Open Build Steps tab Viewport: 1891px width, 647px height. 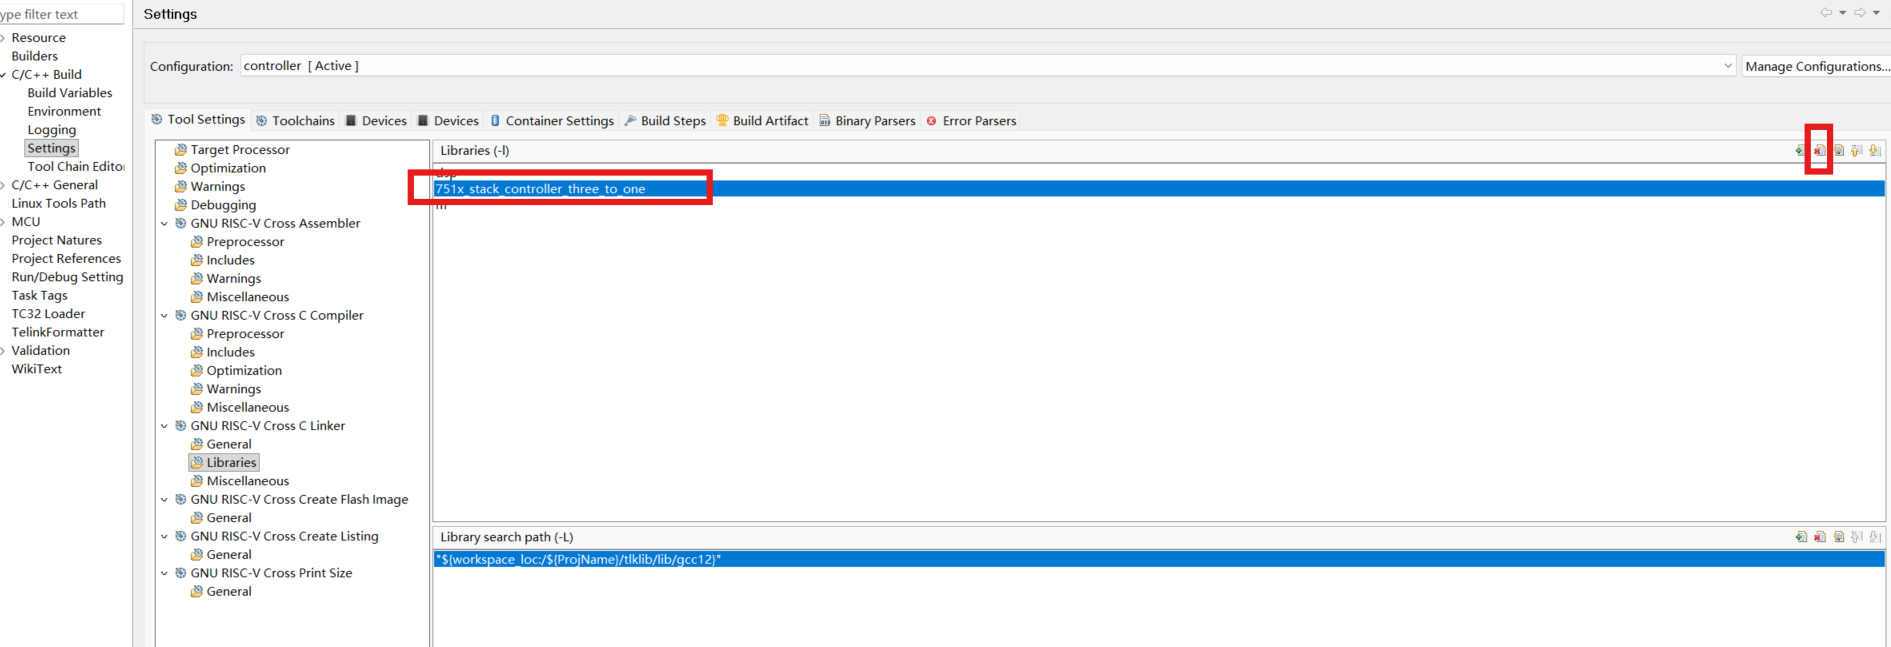pos(665,120)
